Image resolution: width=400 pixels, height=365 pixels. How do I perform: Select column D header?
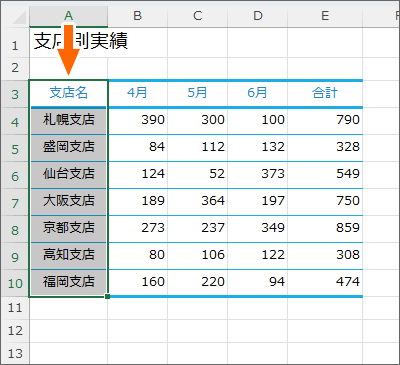258,16
